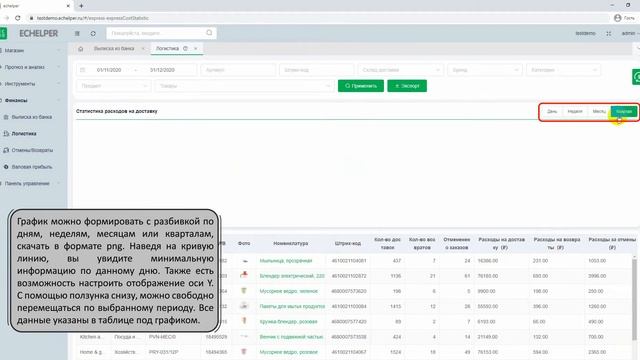Switch to Выписка из банка tab

coord(114,49)
